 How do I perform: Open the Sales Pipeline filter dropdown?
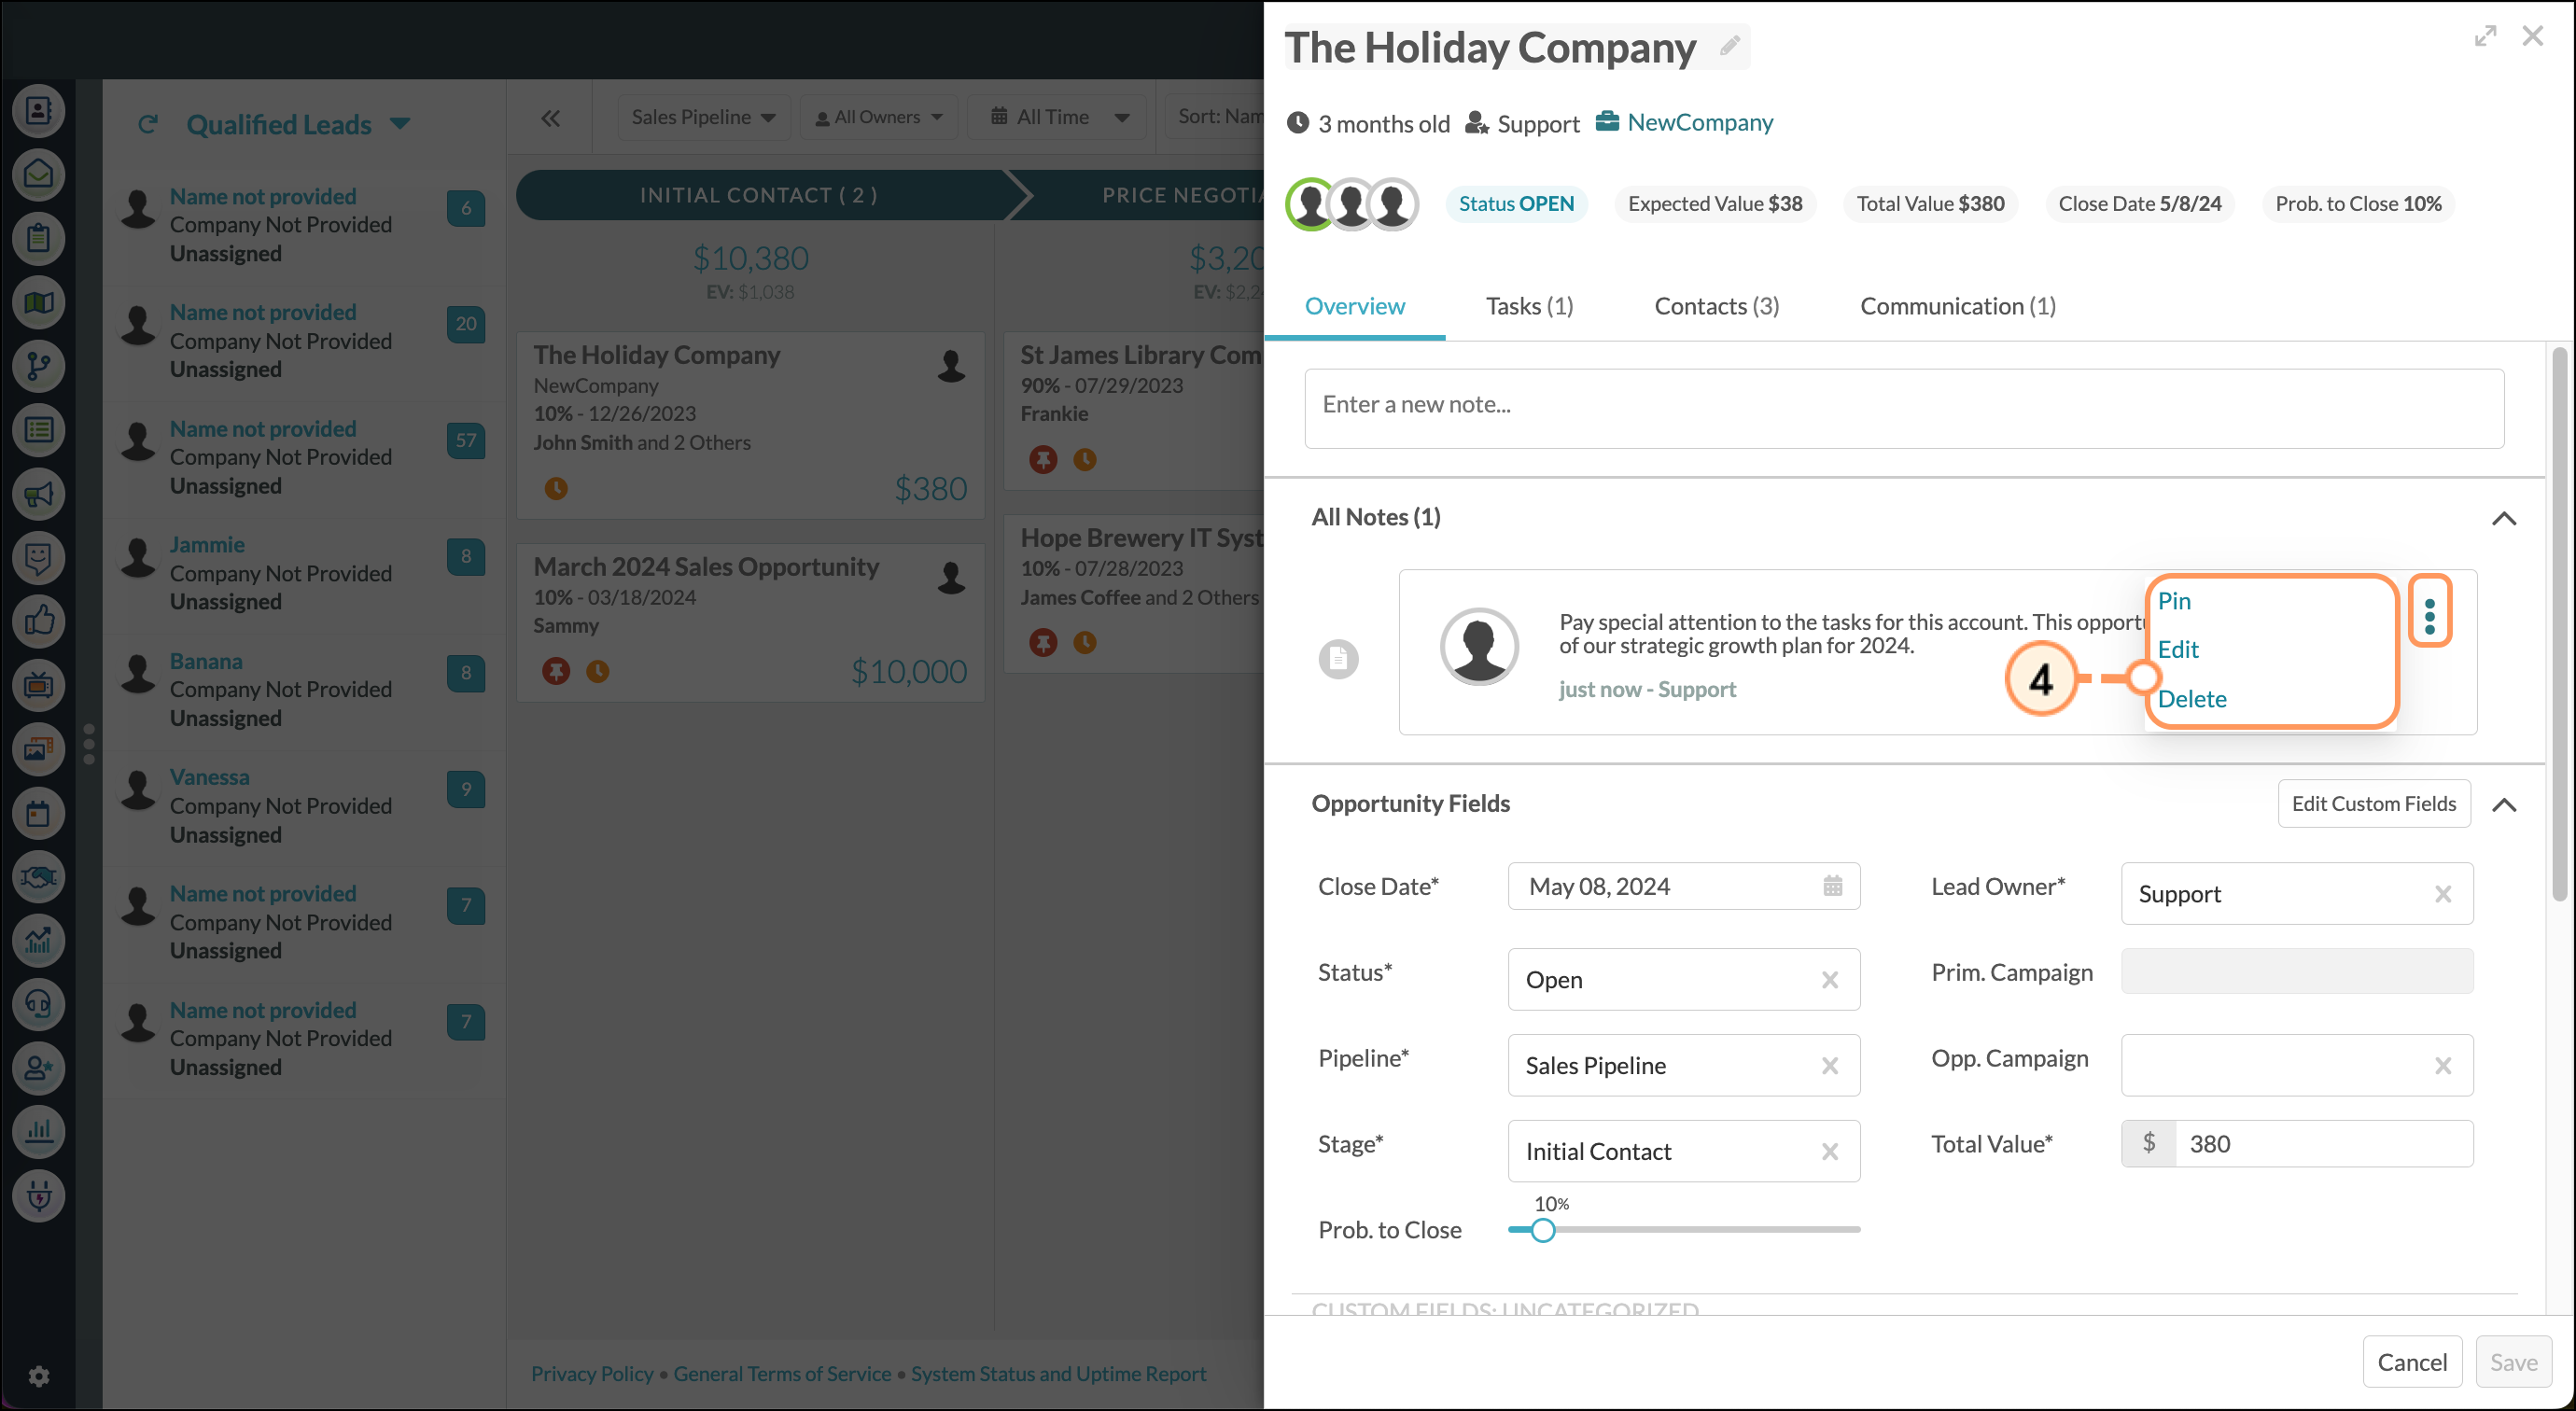point(703,117)
